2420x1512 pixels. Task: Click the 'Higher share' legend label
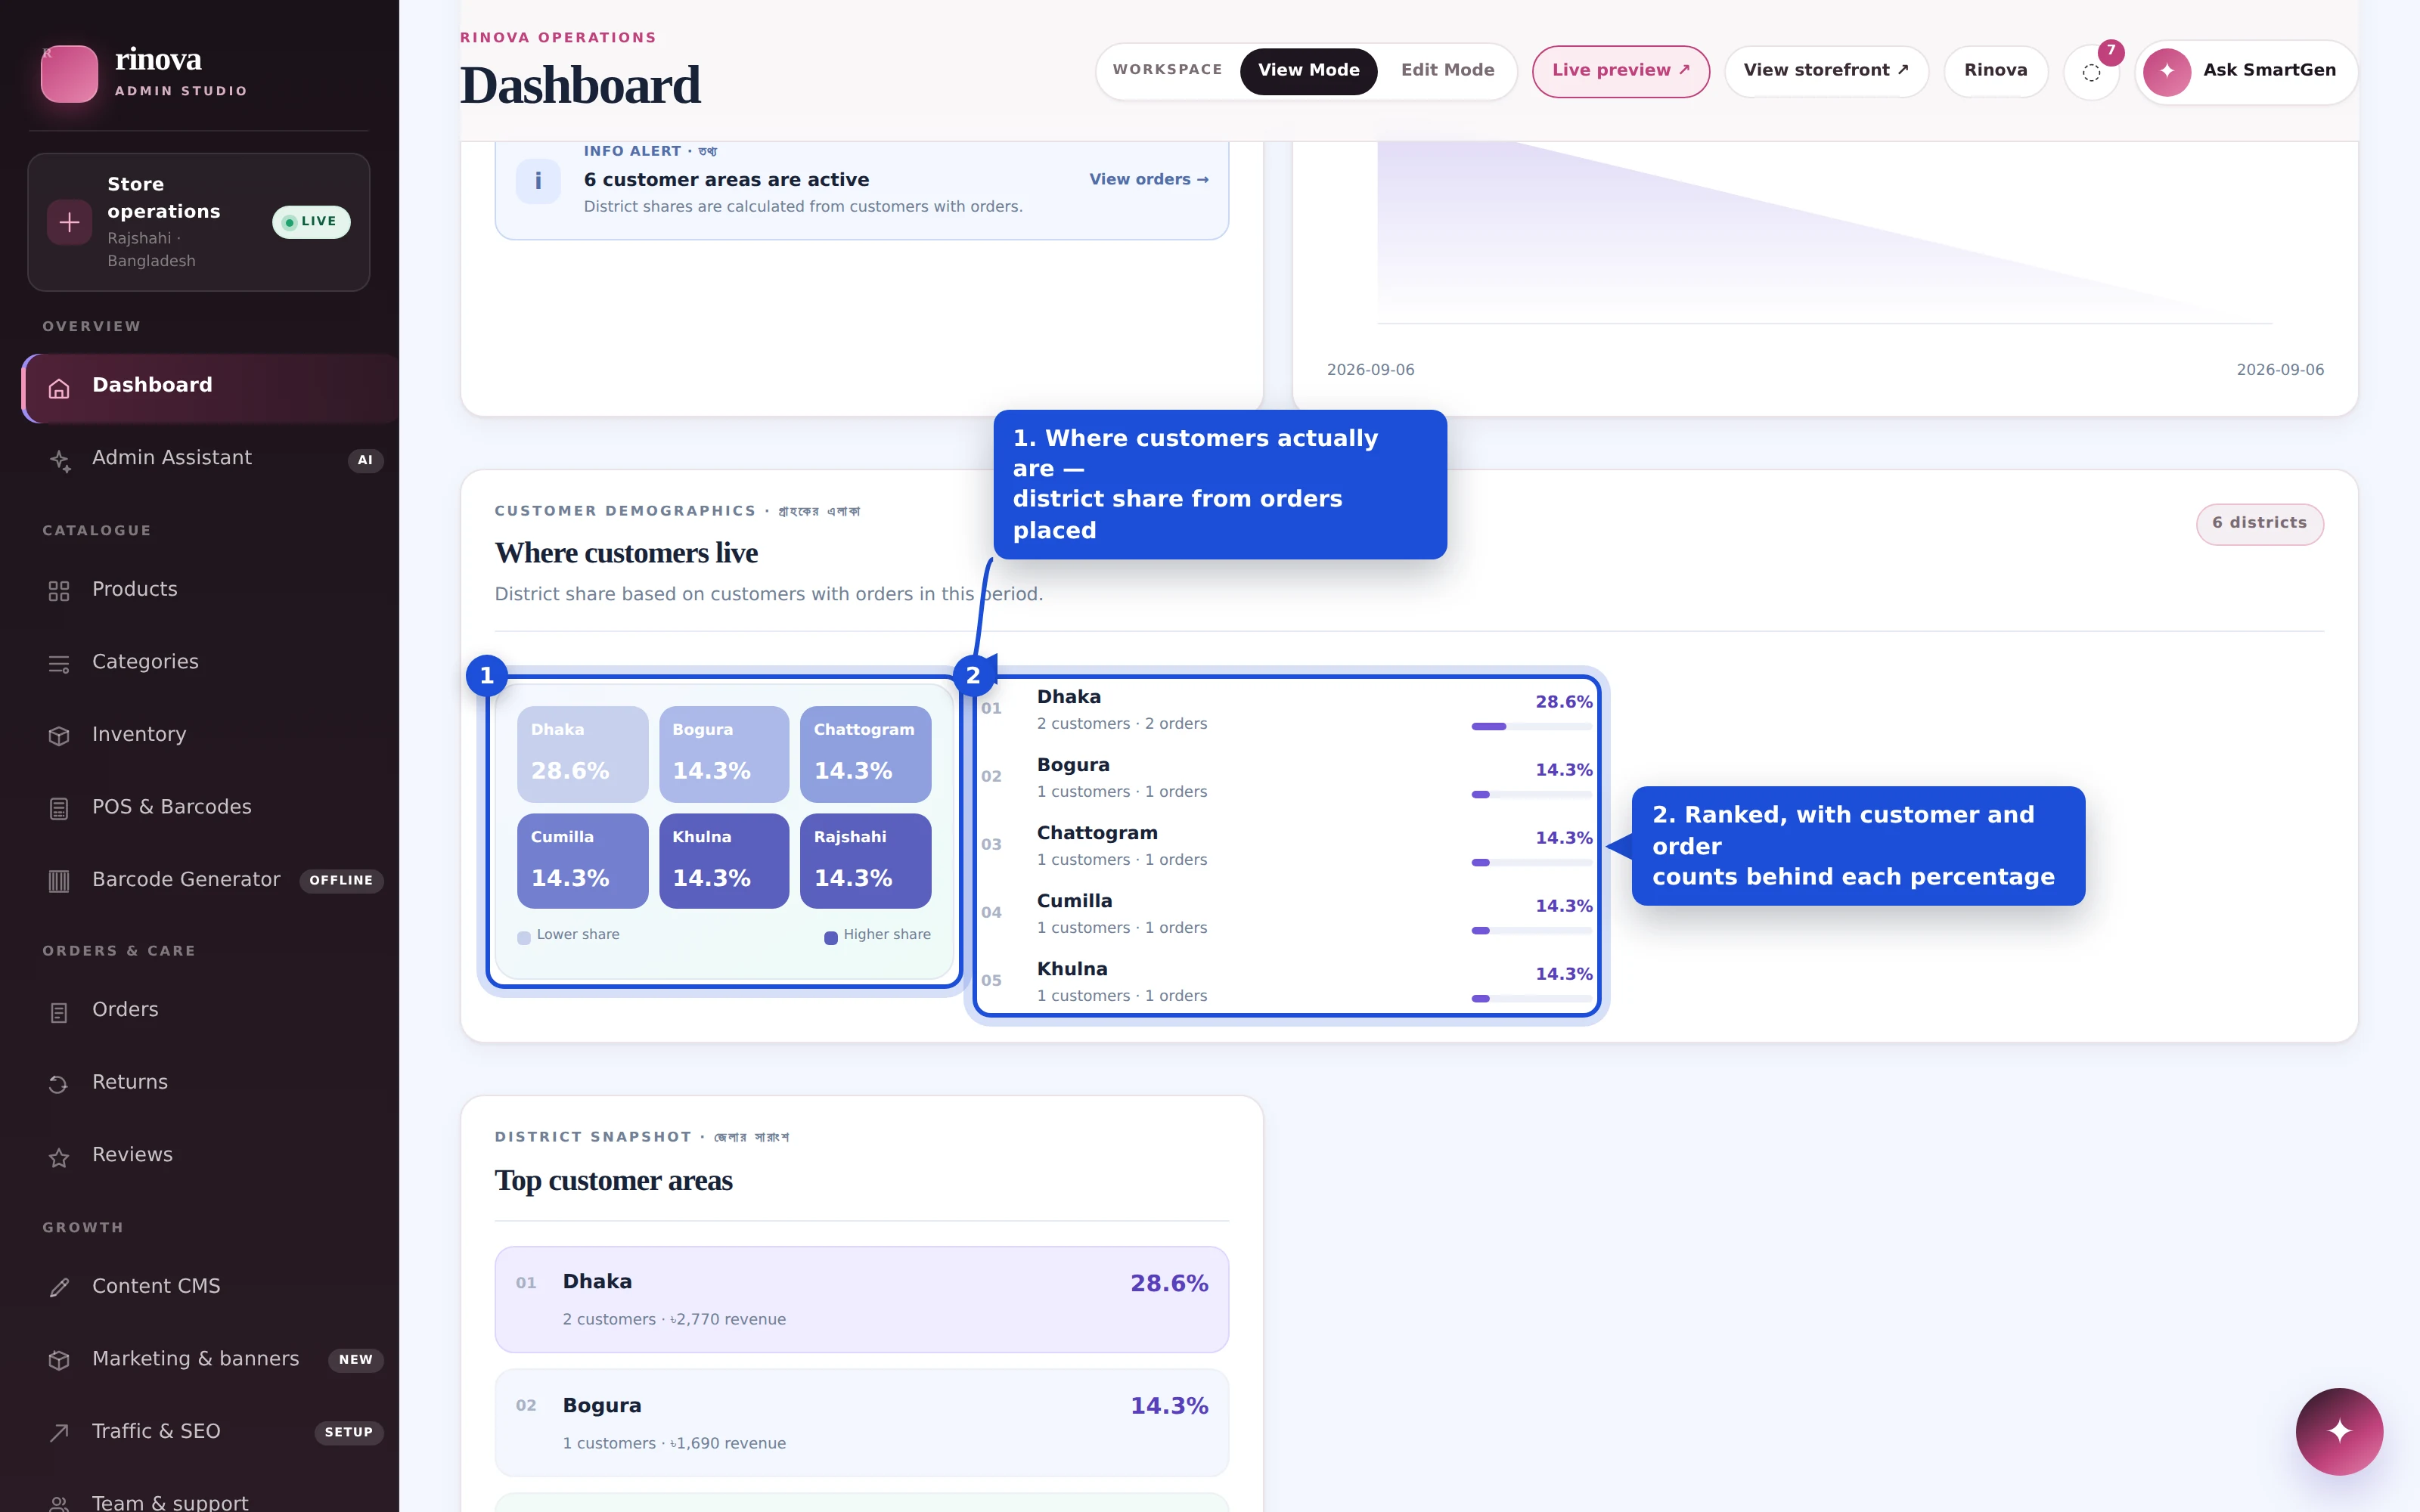coord(886,935)
